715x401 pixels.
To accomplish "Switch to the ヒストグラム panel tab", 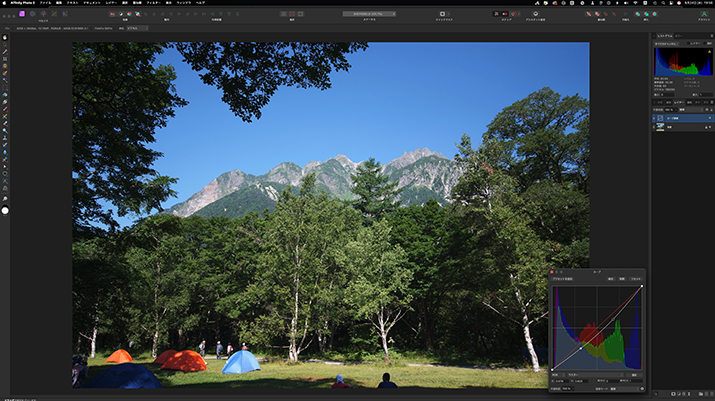I will 664,36.
